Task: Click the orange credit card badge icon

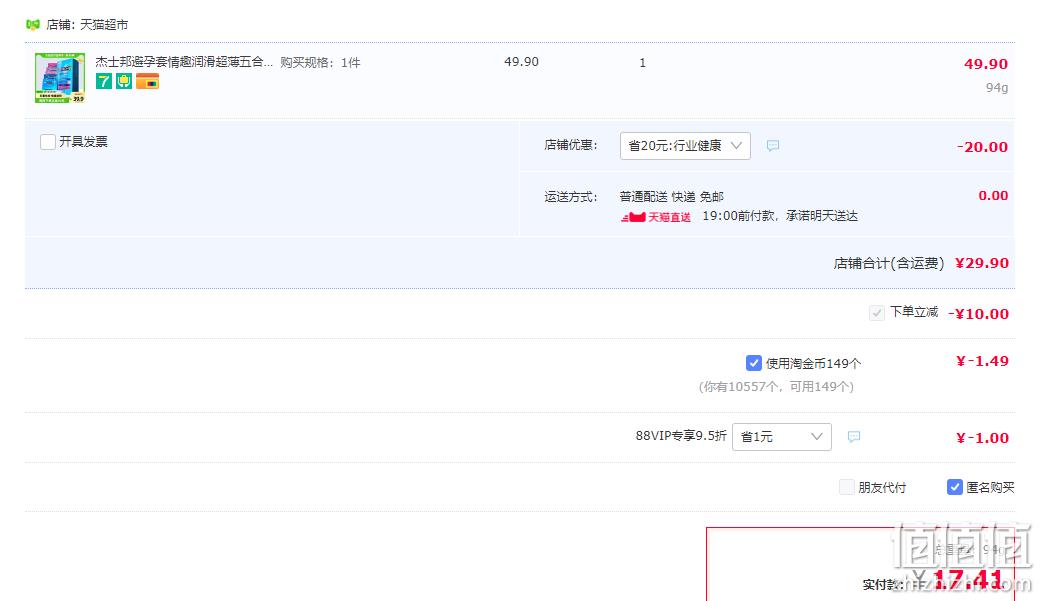Action: pos(147,81)
